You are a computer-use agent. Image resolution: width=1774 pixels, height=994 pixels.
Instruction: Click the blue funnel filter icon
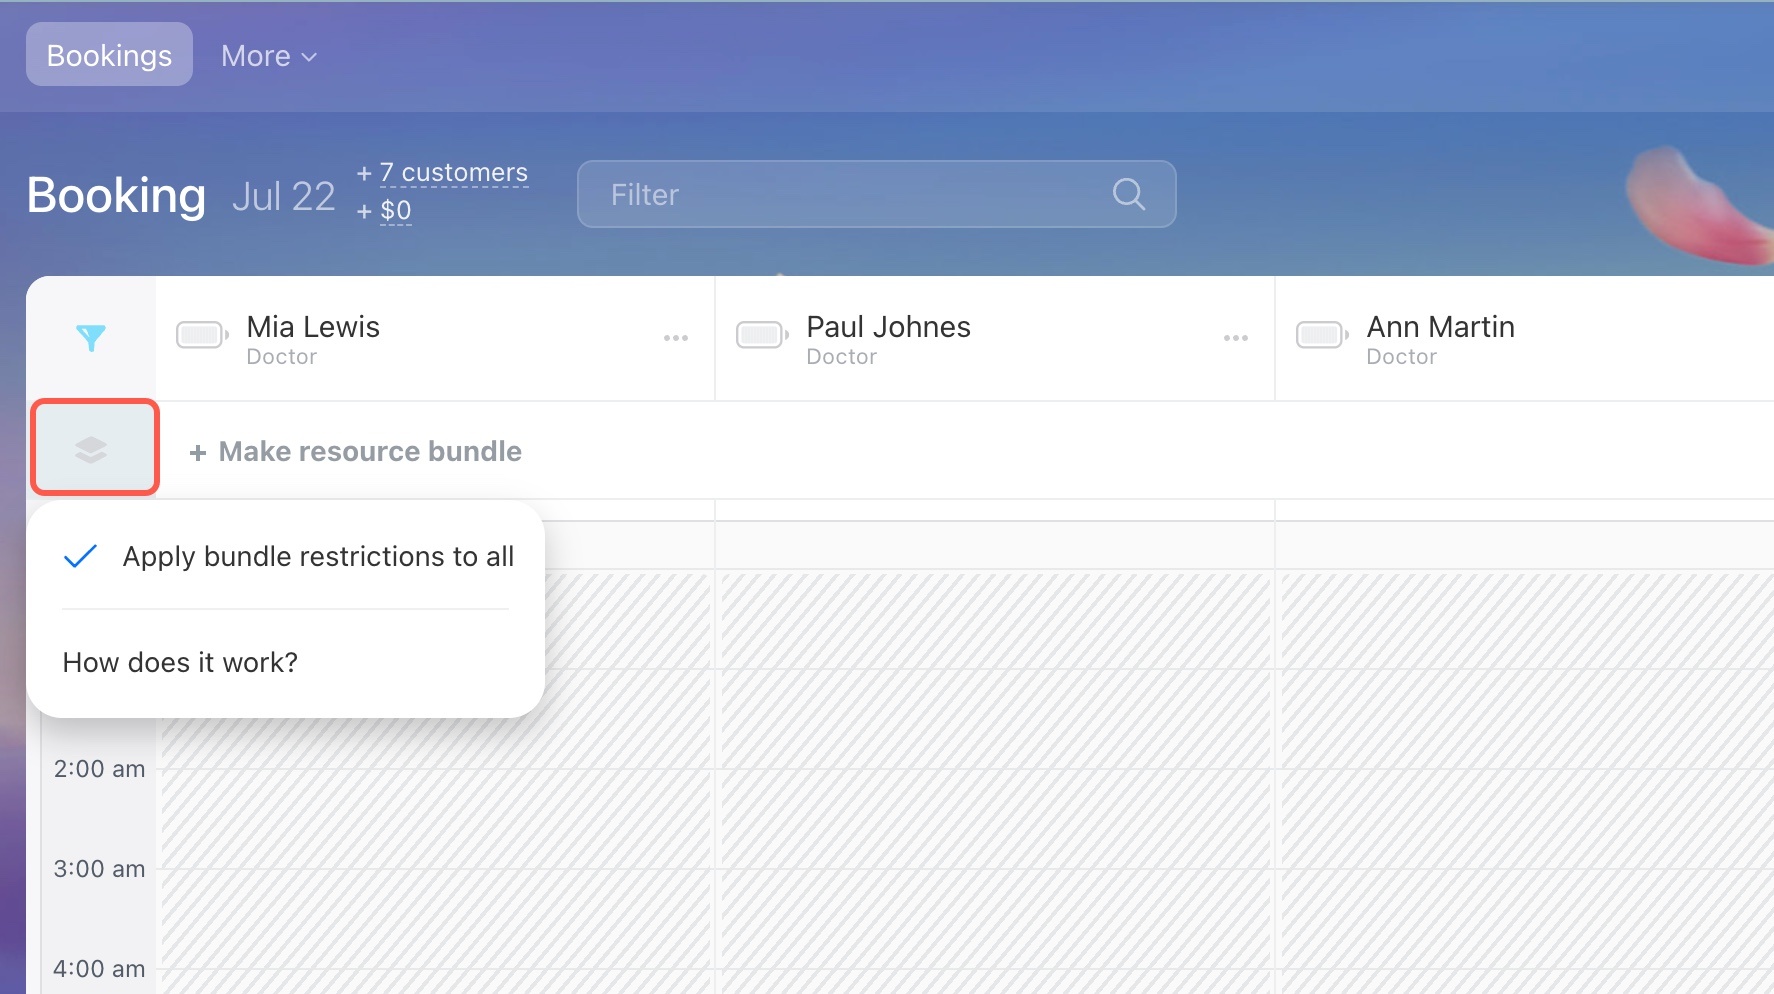[x=91, y=338]
